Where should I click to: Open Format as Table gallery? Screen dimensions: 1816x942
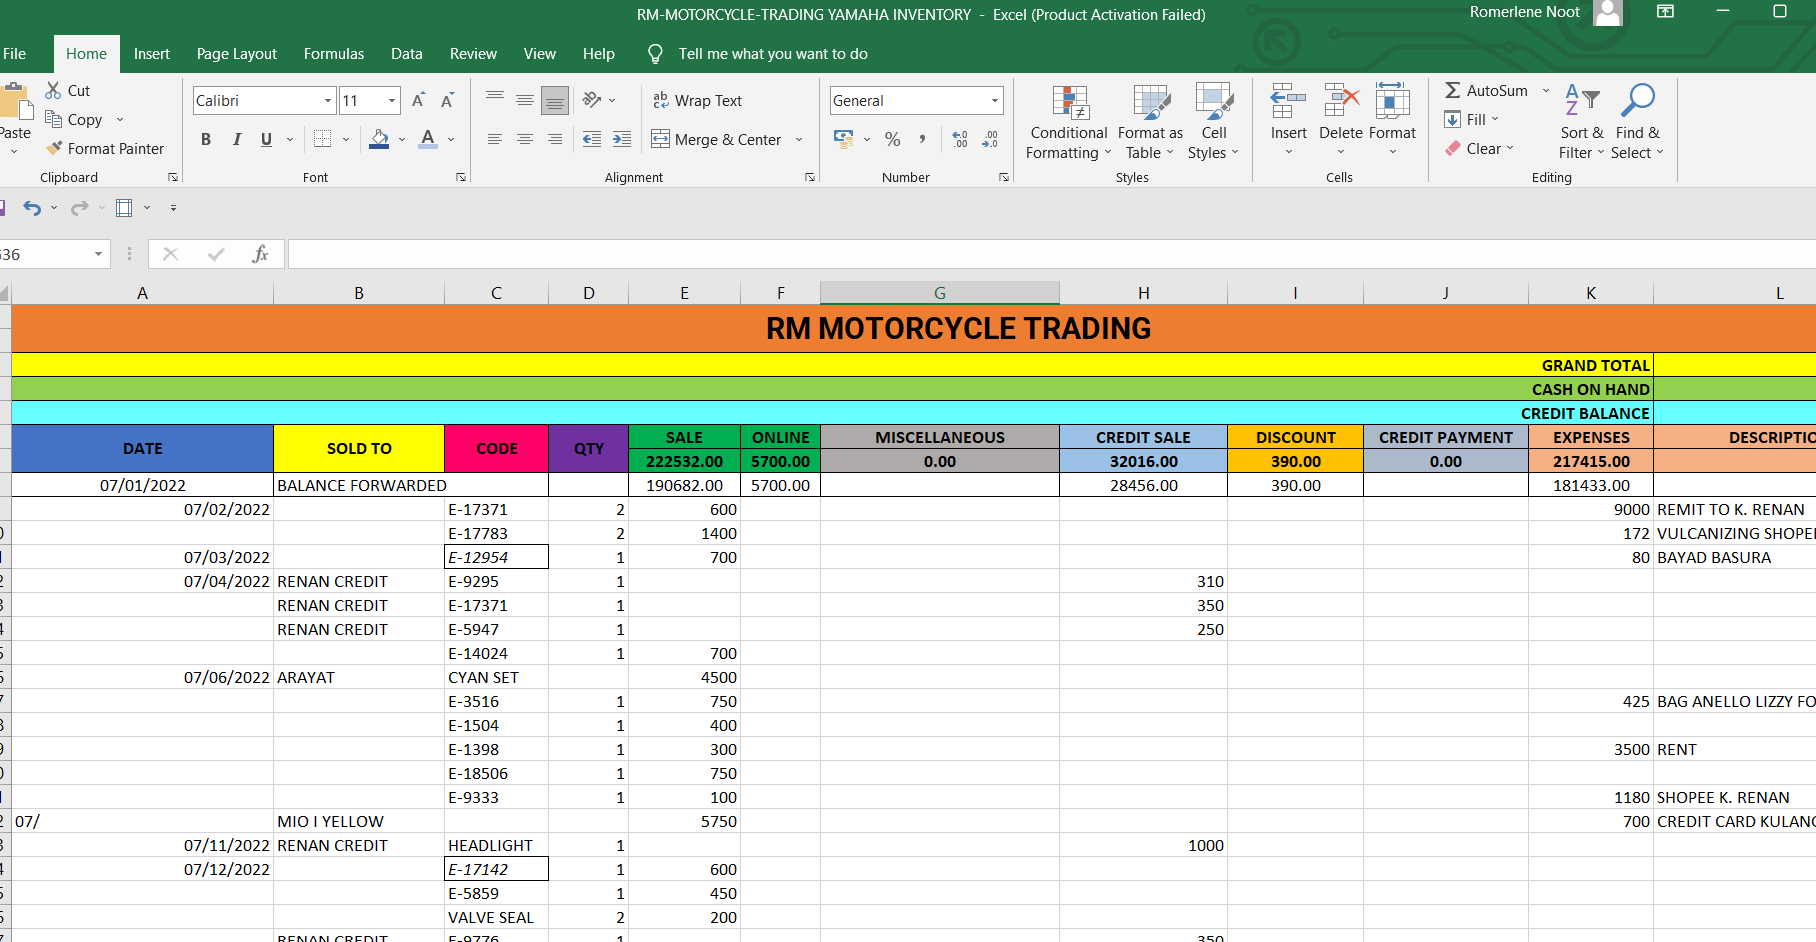1150,122
